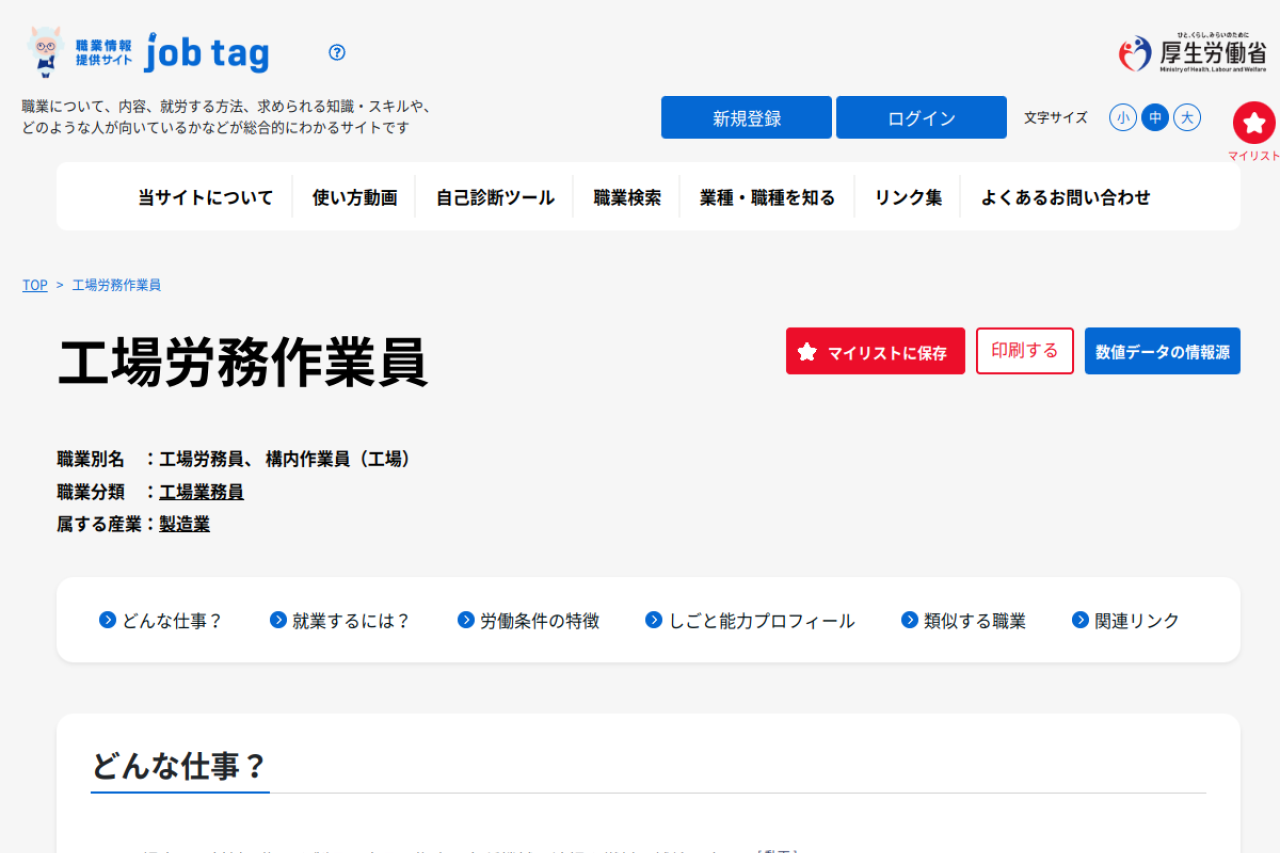
Task: Open 数値データの情報源
Action: click(x=1162, y=351)
